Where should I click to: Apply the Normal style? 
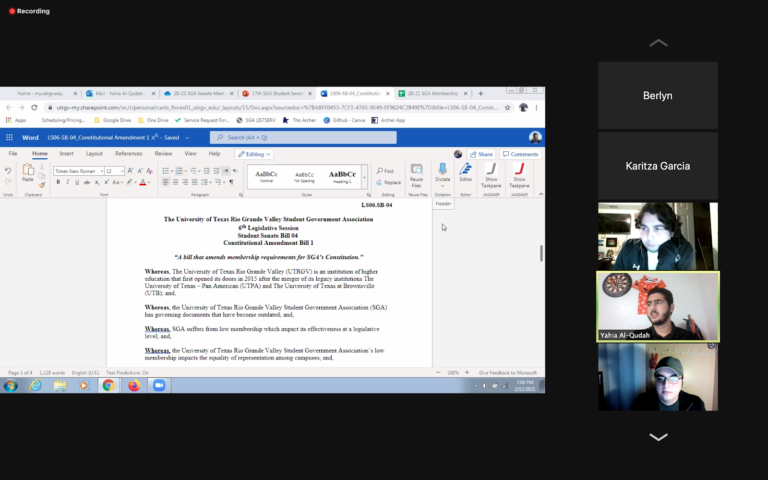point(266,177)
